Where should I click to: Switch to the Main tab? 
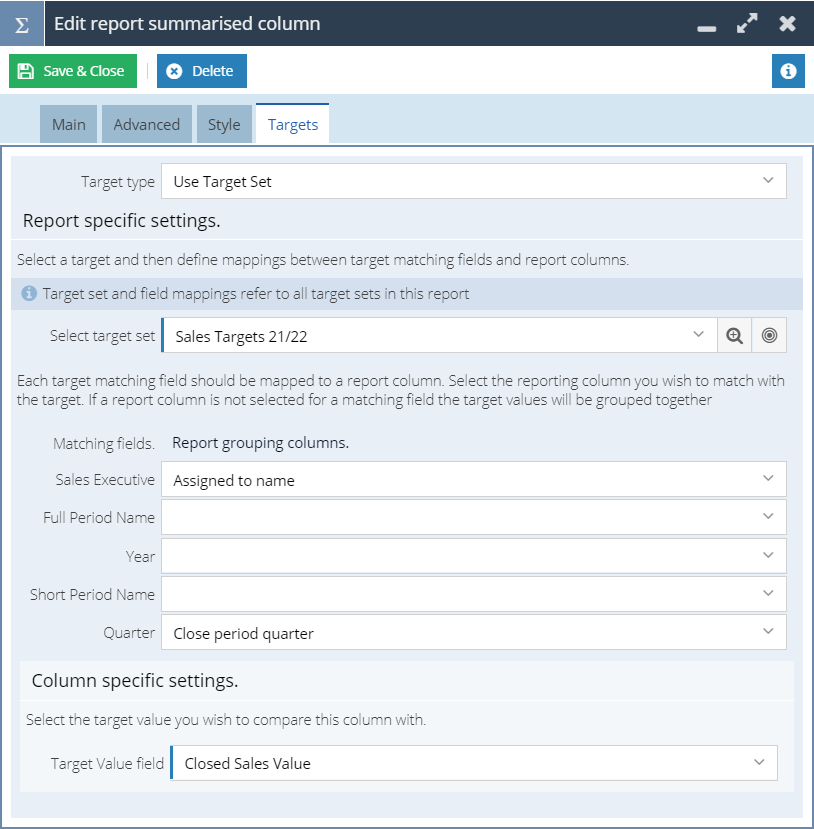pos(69,124)
